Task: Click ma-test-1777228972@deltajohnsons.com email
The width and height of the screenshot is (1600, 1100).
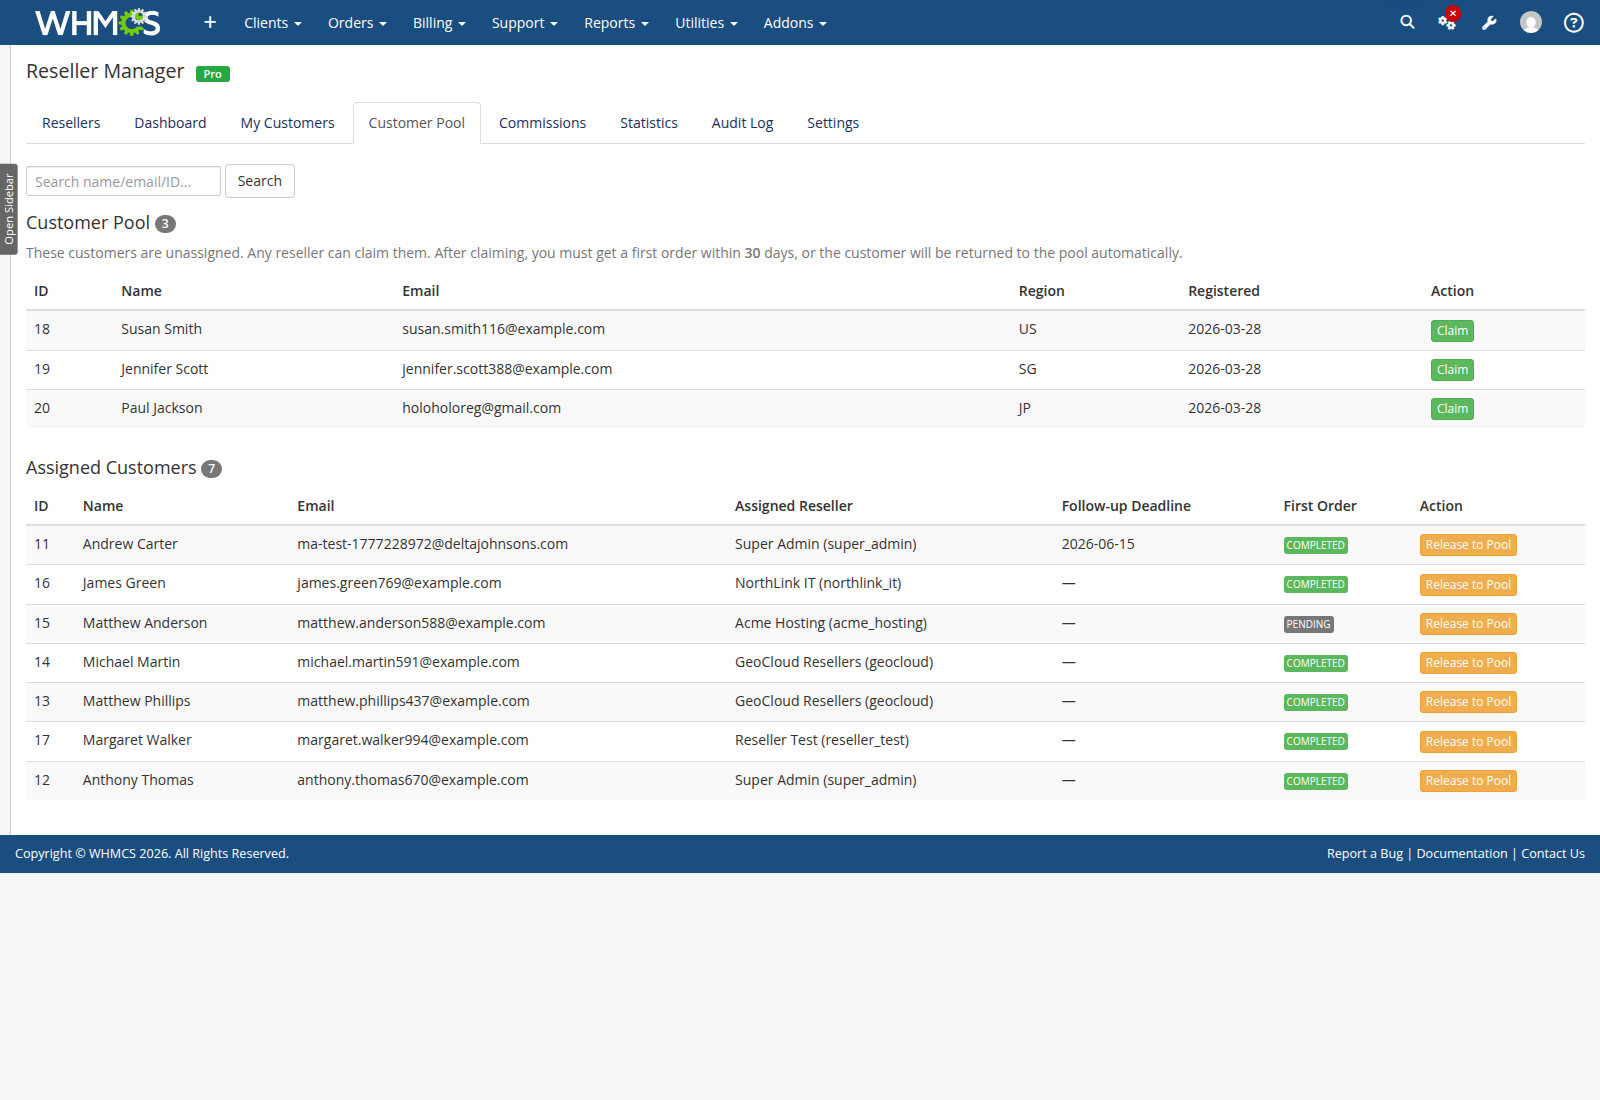Action: (432, 544)
